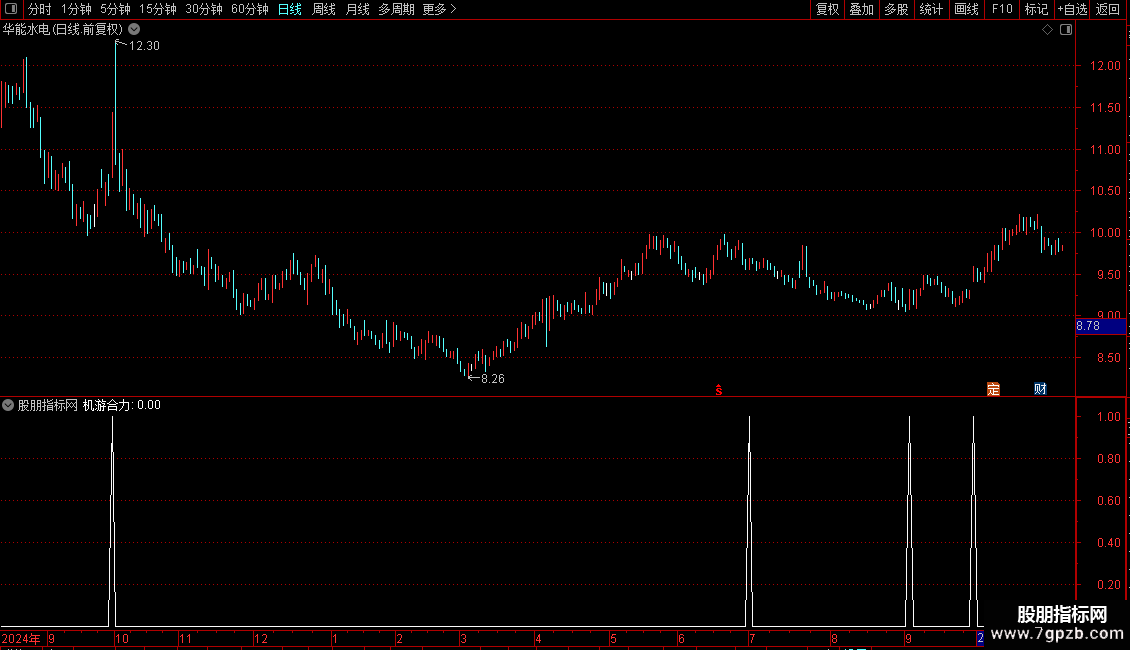Click the 股朋指标网 indicator name
Image resolution: width=1130 pixels, height=650 pixels.
click(48, 405)
